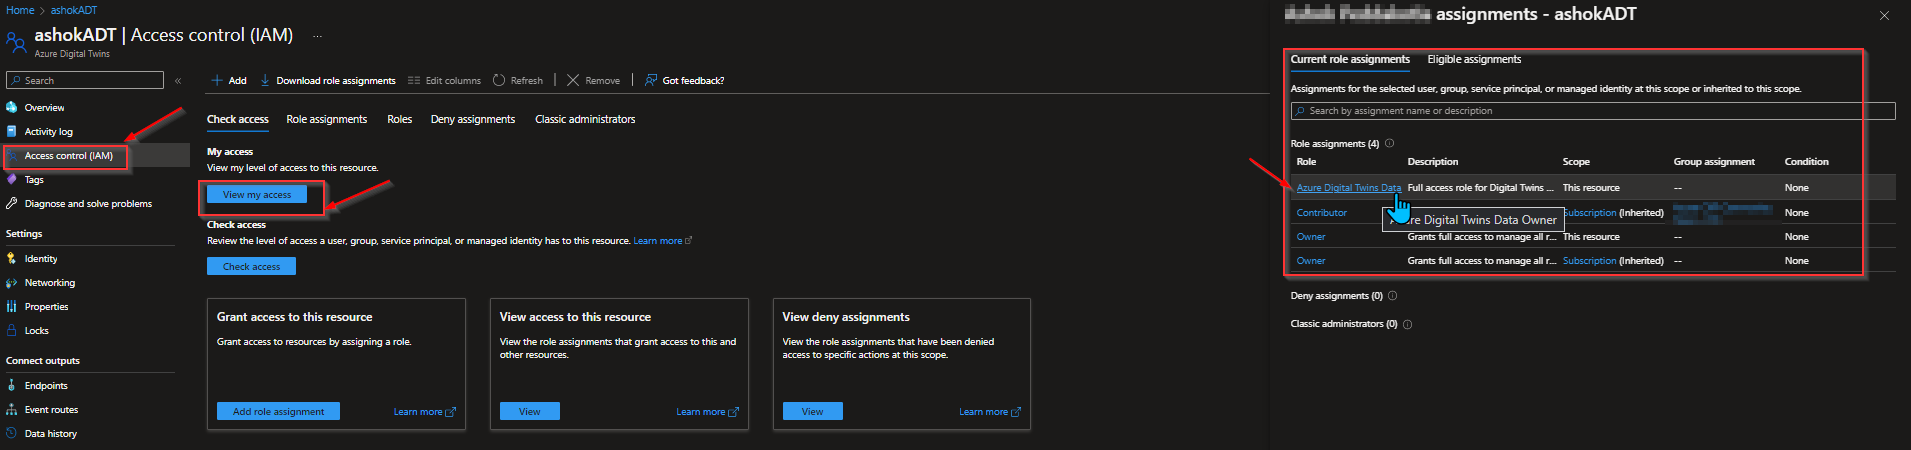
Task: Open the Activity log icon in sidebar
Action: pyautogui.click(x=12, y=131)
